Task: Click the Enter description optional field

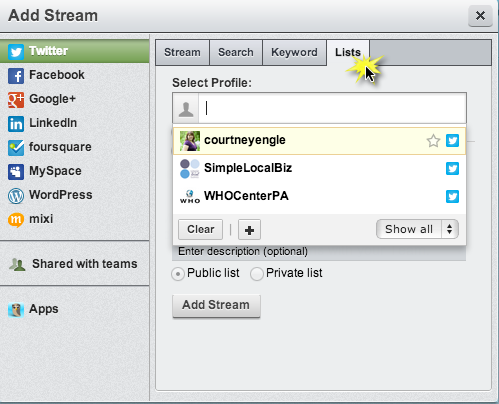Action: pyautogui.click(x=319, y=253)
